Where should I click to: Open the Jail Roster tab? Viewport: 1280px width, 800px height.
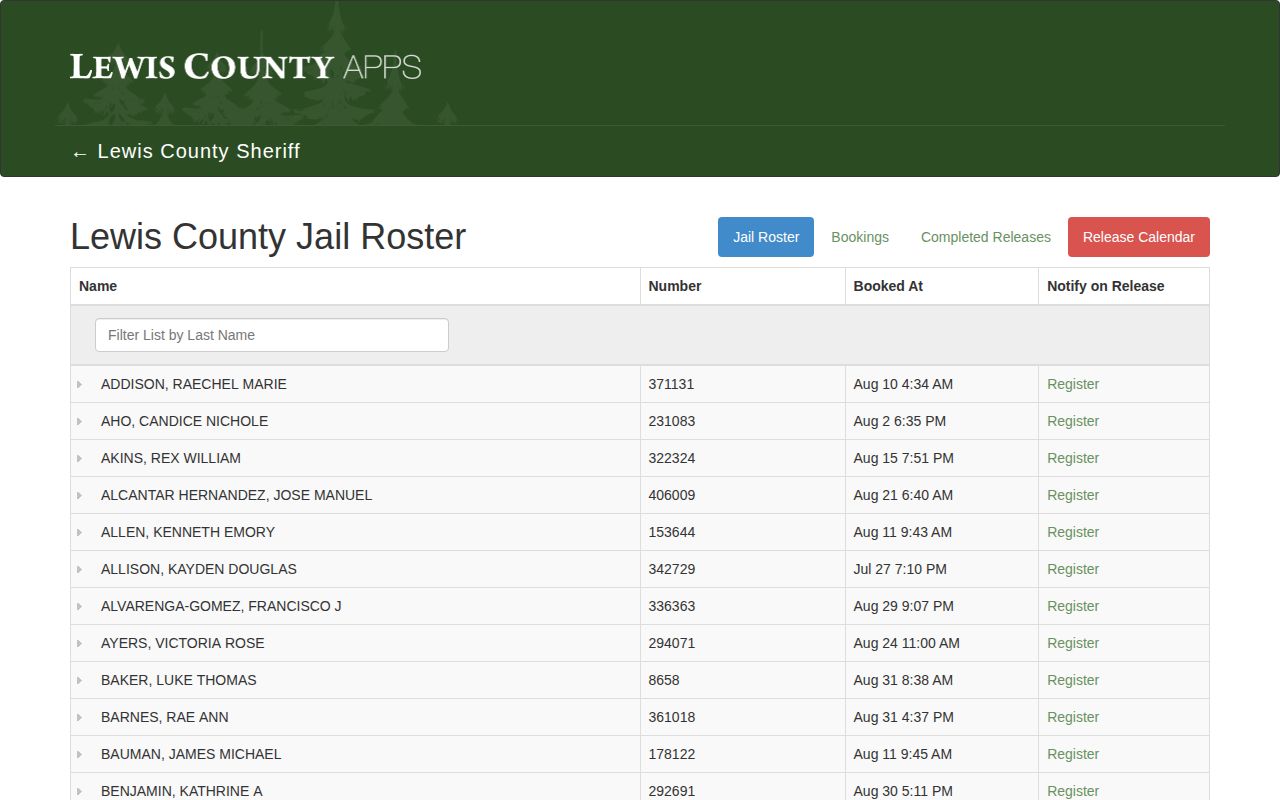tap(766, 237)
